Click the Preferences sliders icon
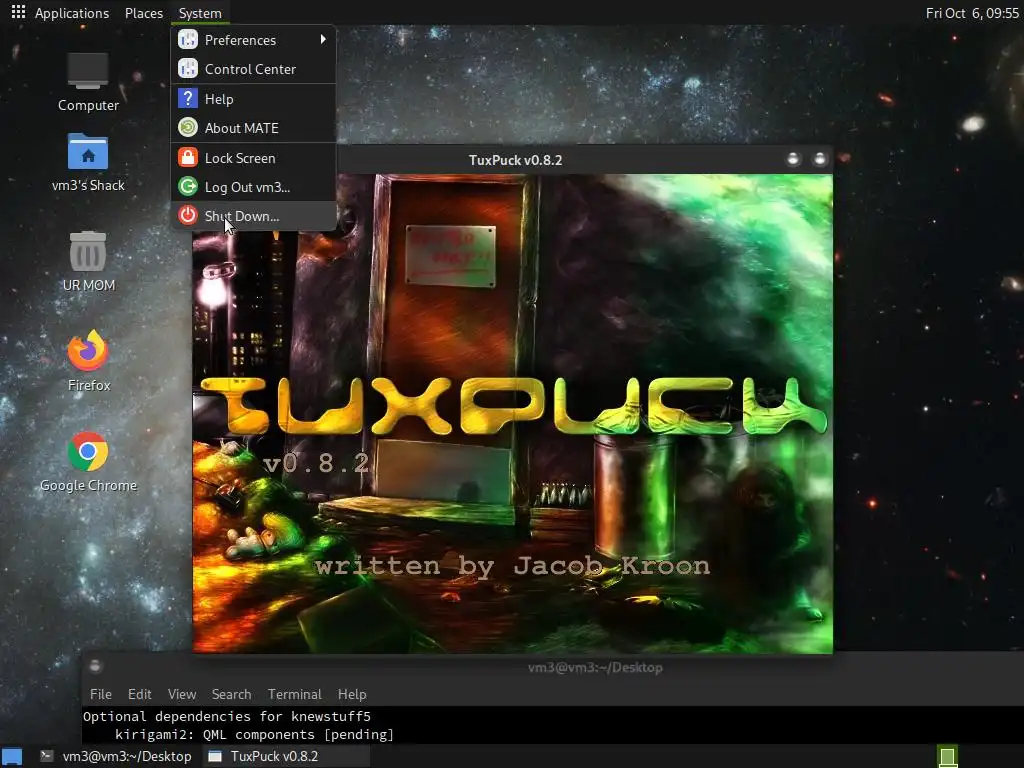 tap(188, 40)
